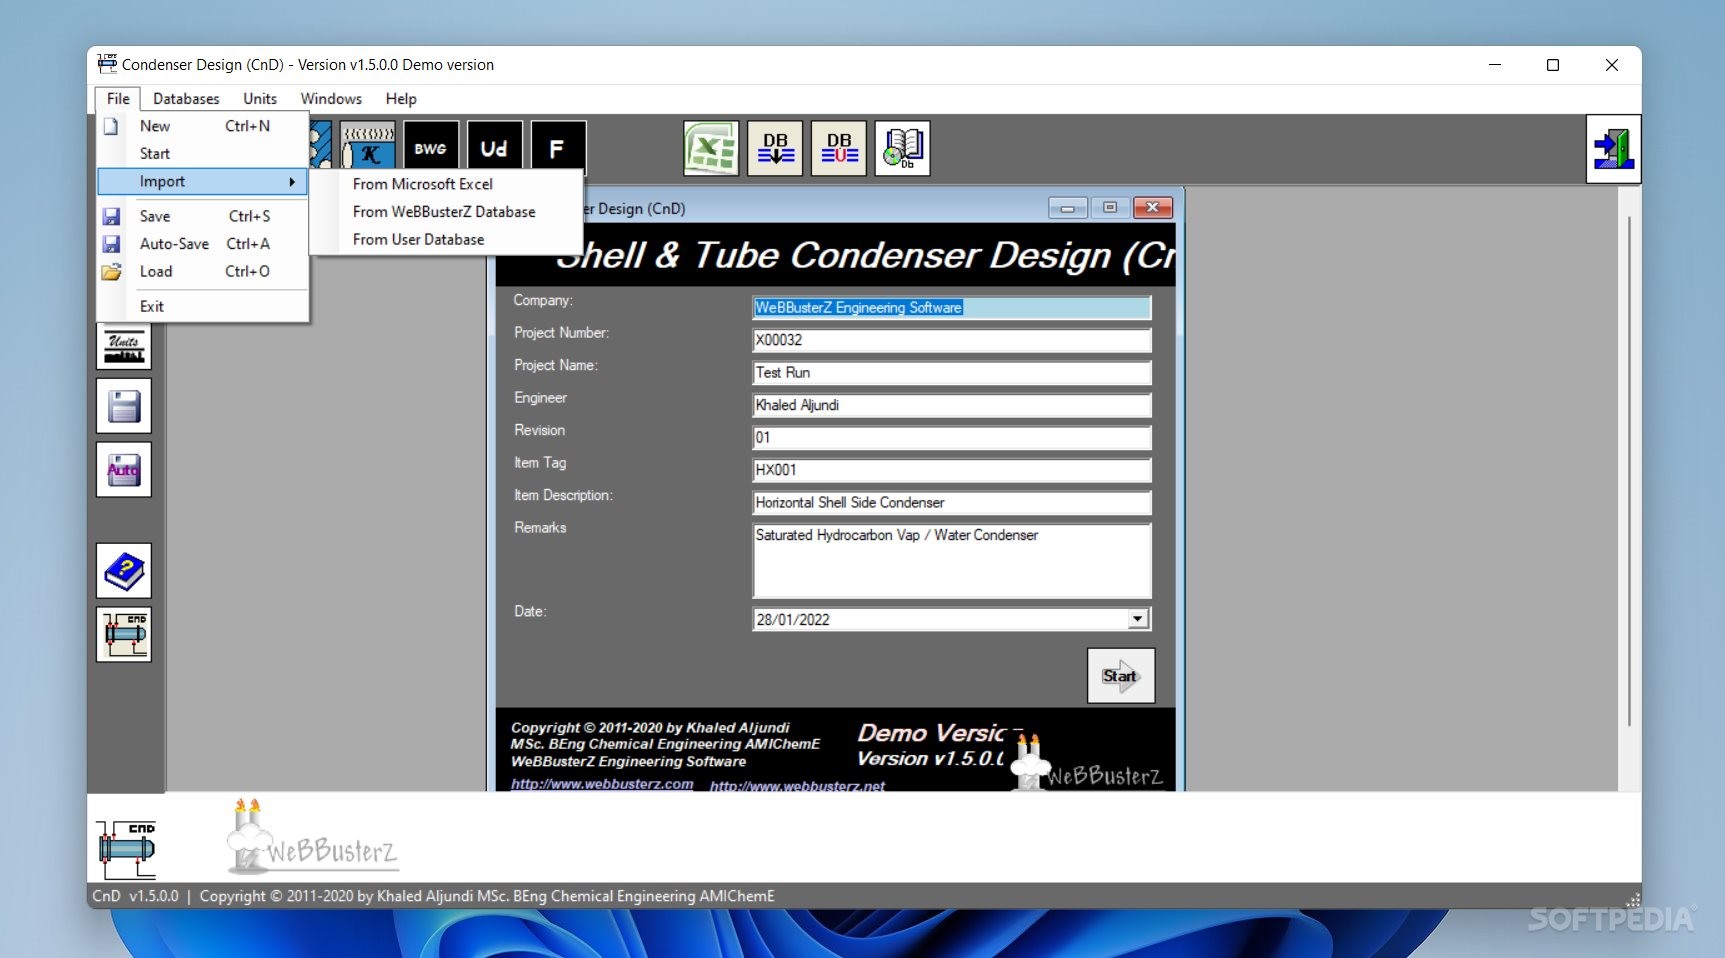Choose Exit from the File menu
The height and width of the screenshot is (958, 1725).
pyautogui.click(x=203, y=306)
